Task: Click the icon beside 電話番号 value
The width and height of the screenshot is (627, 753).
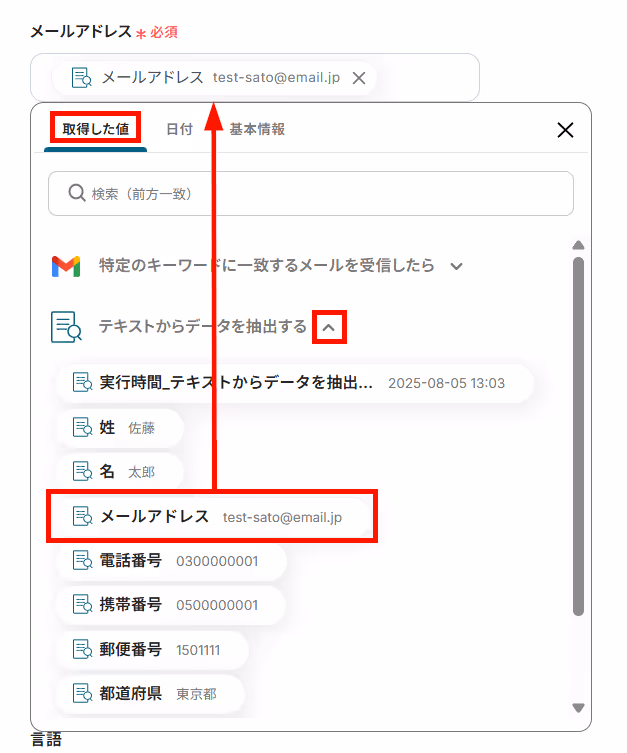Action: (x=82, y=560)
